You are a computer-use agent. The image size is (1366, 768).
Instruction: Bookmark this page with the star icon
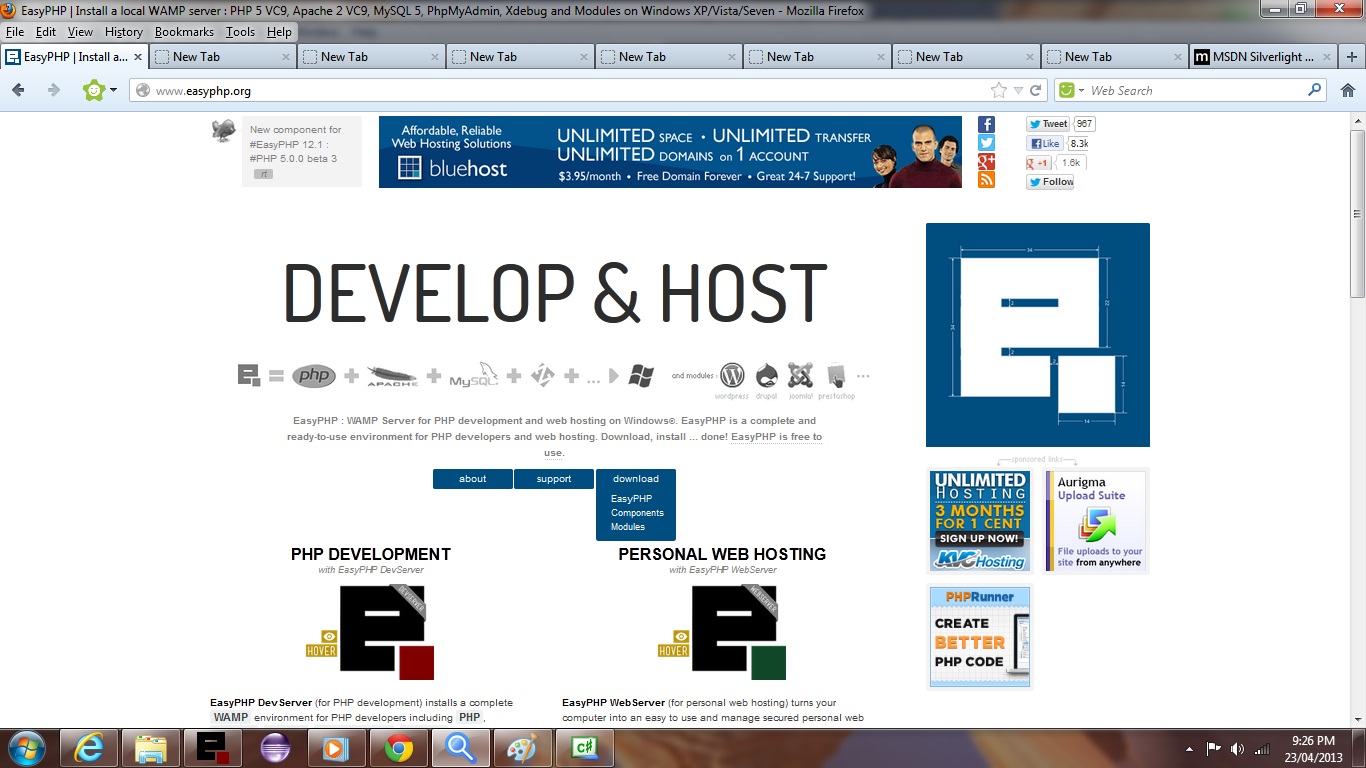[999, 90]
